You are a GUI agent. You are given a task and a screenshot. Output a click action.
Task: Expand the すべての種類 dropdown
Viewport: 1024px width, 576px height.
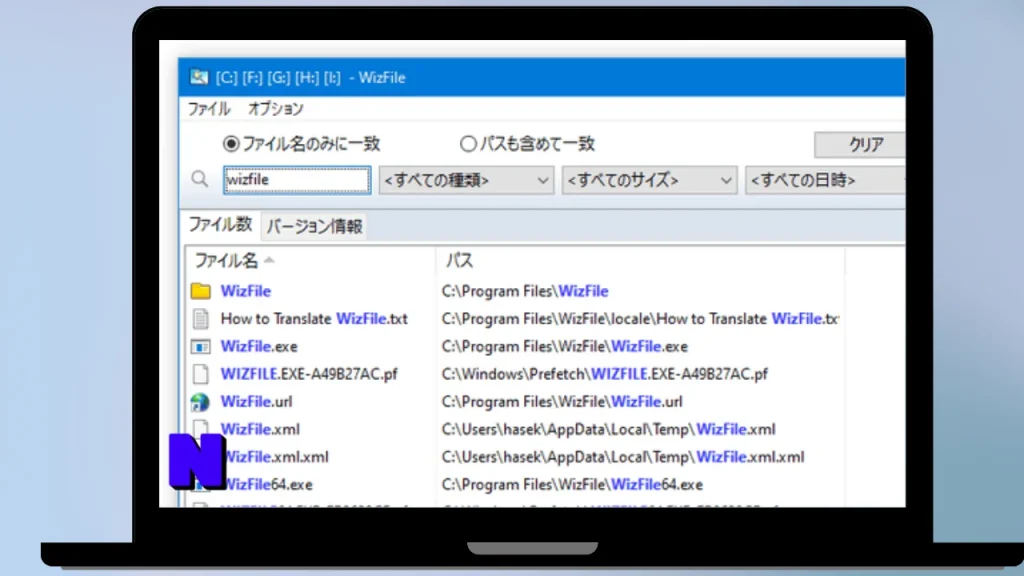(x=466, y=180)
